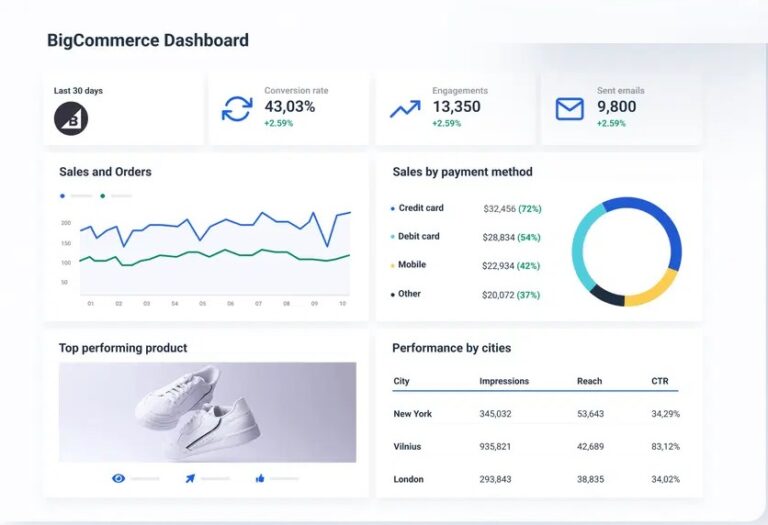Select the Credit card legend entry
Viewport: 768px width, 525px height.
pos(420,208)
